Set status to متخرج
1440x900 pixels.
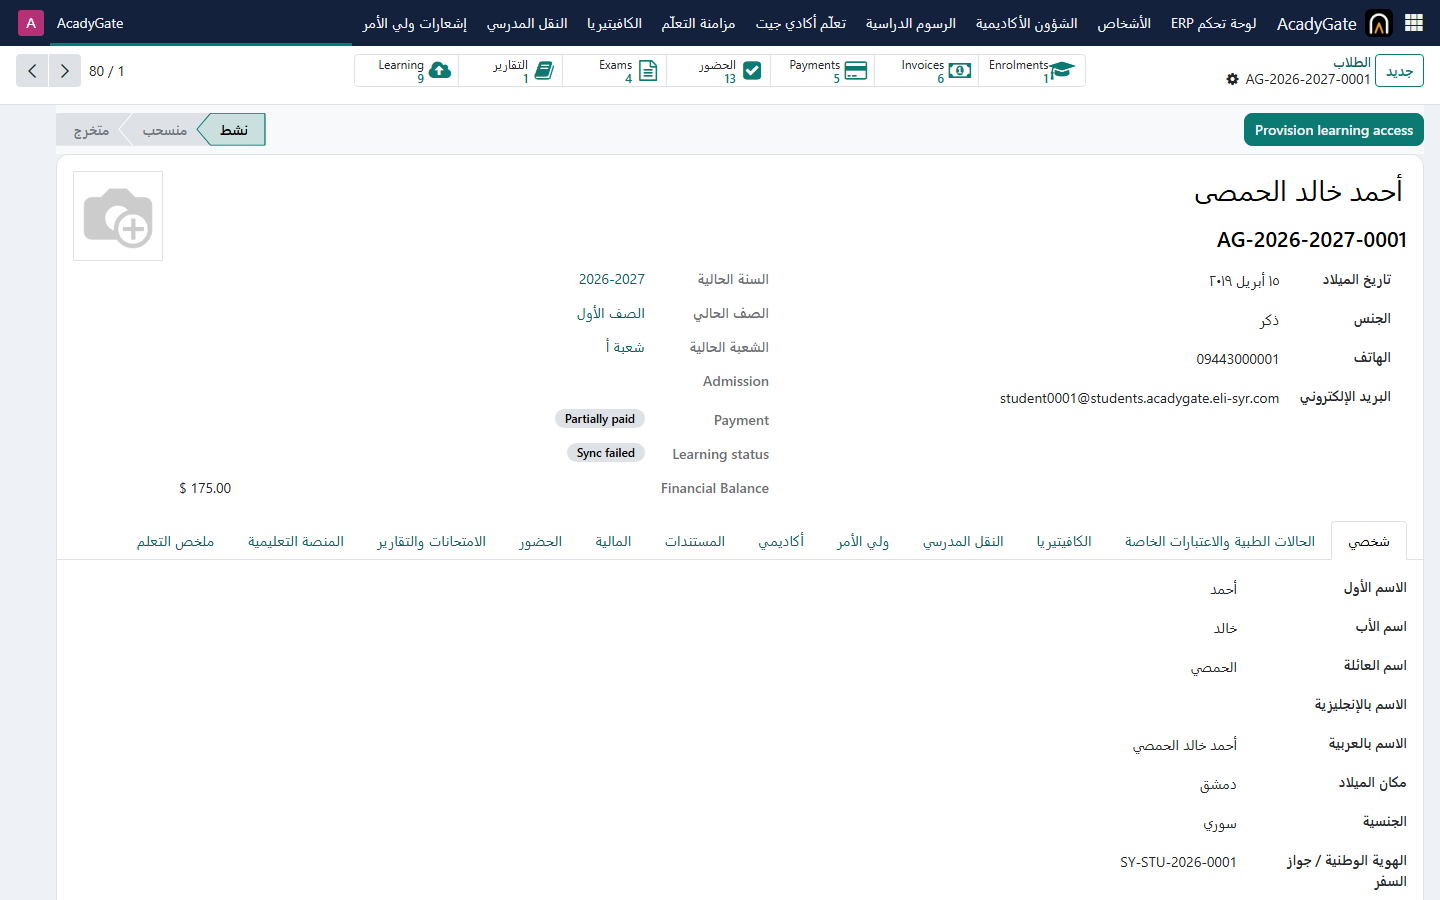pyautogui.click(x=91, y=130)
